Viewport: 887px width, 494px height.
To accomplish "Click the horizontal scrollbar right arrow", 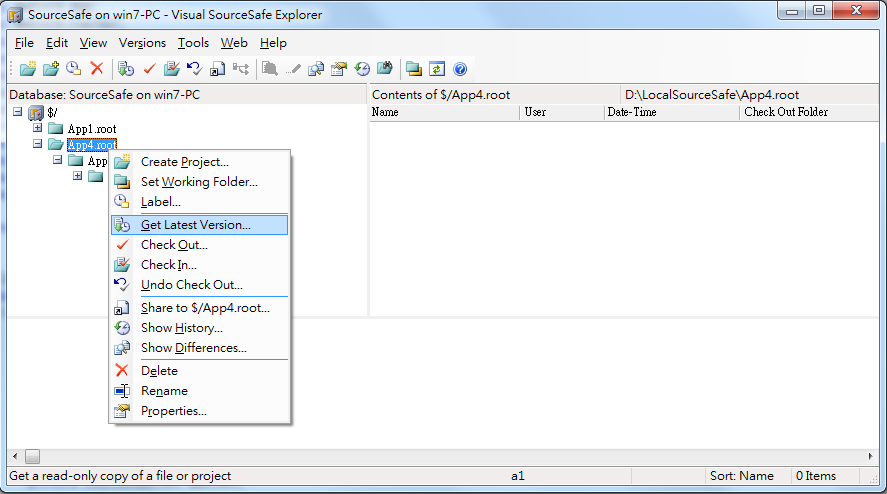I will coord(871,456).
